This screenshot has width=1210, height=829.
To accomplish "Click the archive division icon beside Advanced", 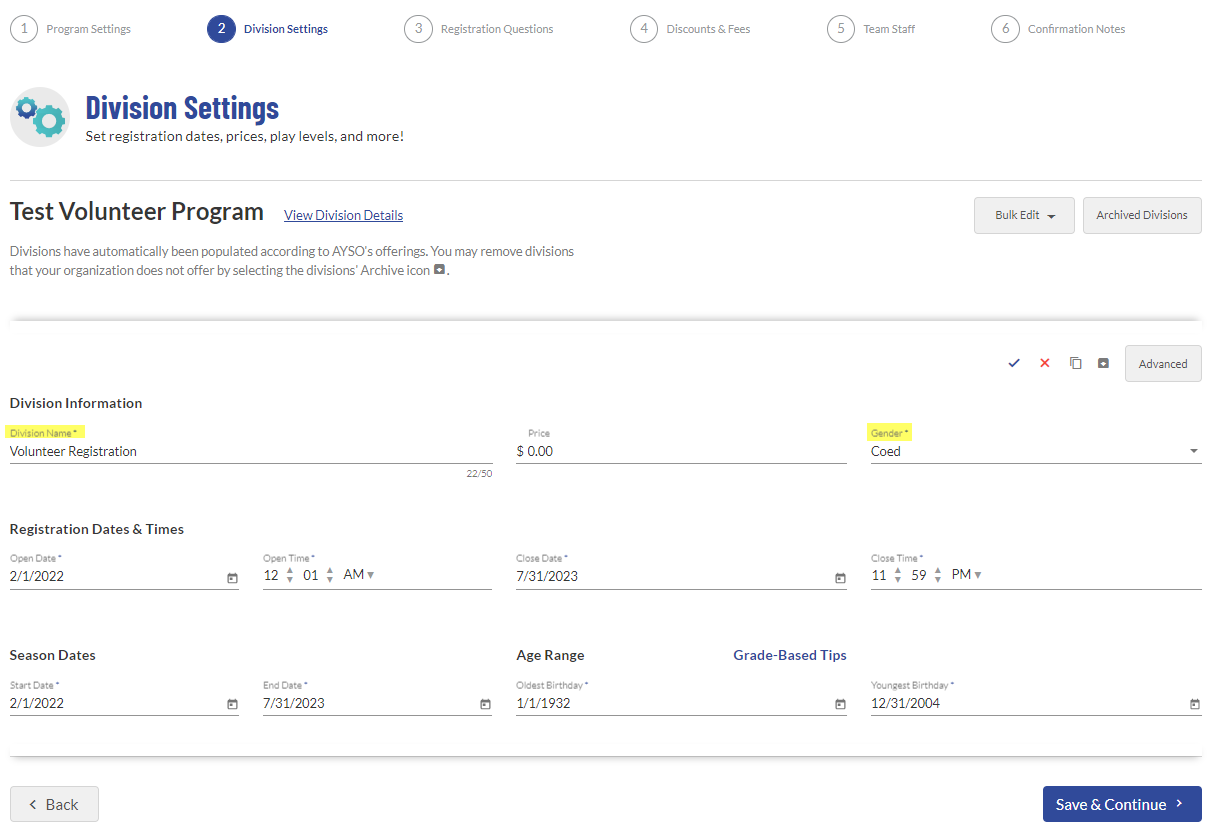I will (1103, 363).
